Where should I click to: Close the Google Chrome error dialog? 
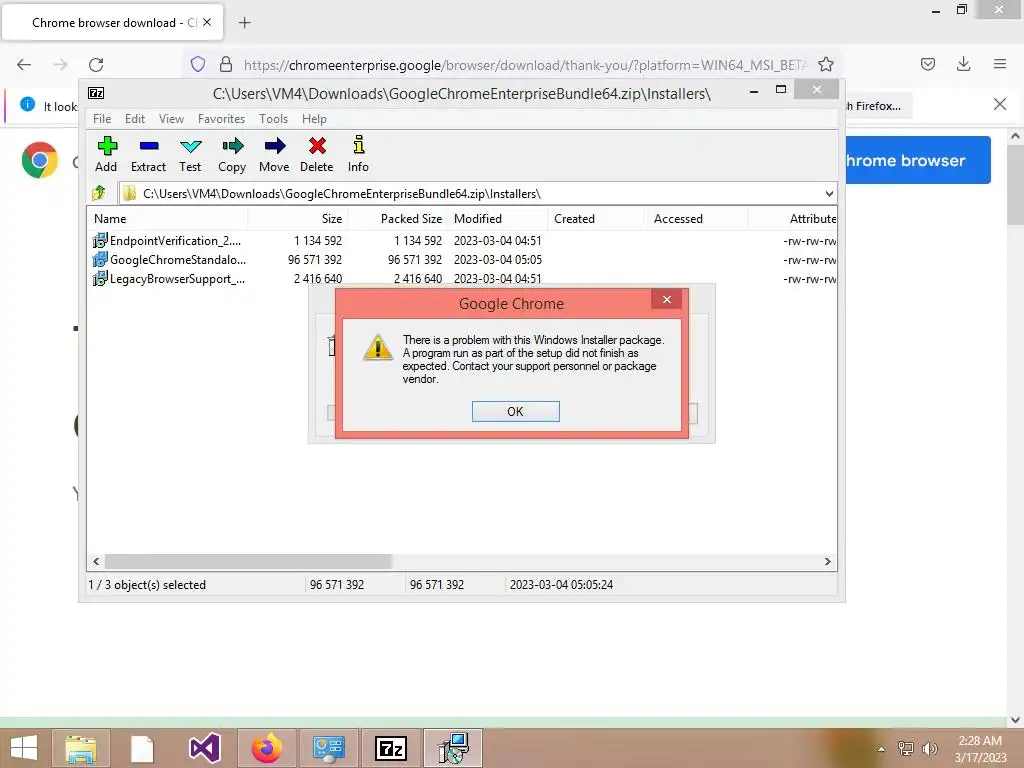(666, 300)
